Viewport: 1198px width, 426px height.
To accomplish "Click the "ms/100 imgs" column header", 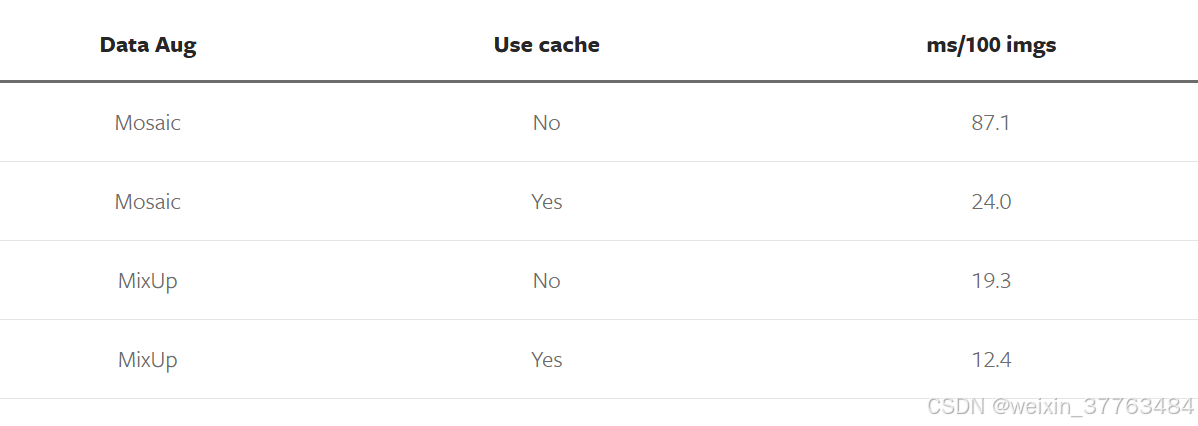I will (x=991, y=45).
